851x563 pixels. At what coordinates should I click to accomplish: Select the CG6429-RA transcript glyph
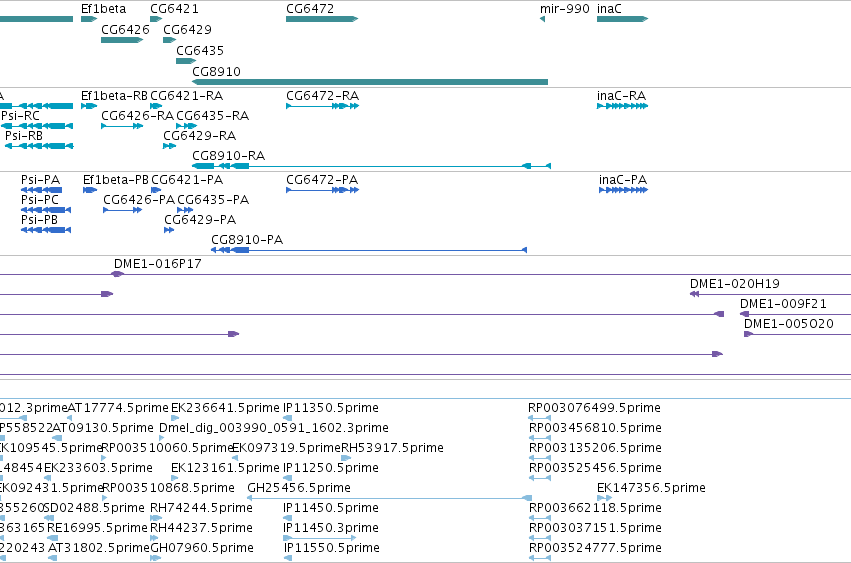click(x=170, y=146)
